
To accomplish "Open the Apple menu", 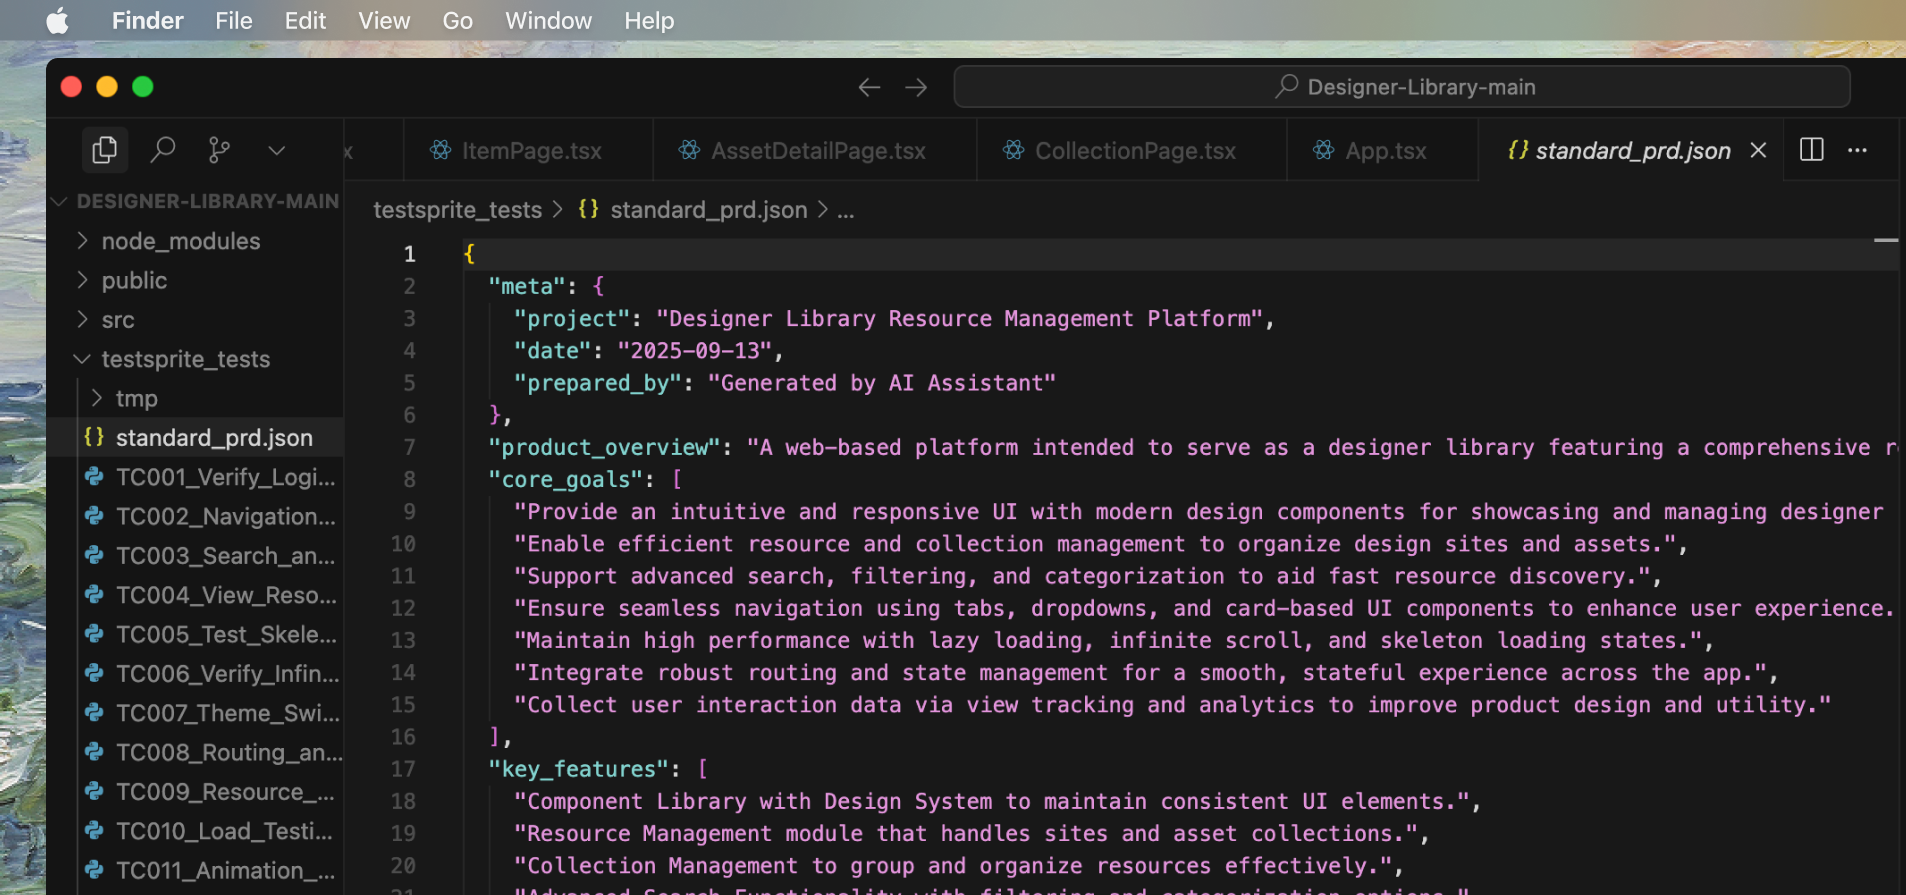I will (58, 21).
